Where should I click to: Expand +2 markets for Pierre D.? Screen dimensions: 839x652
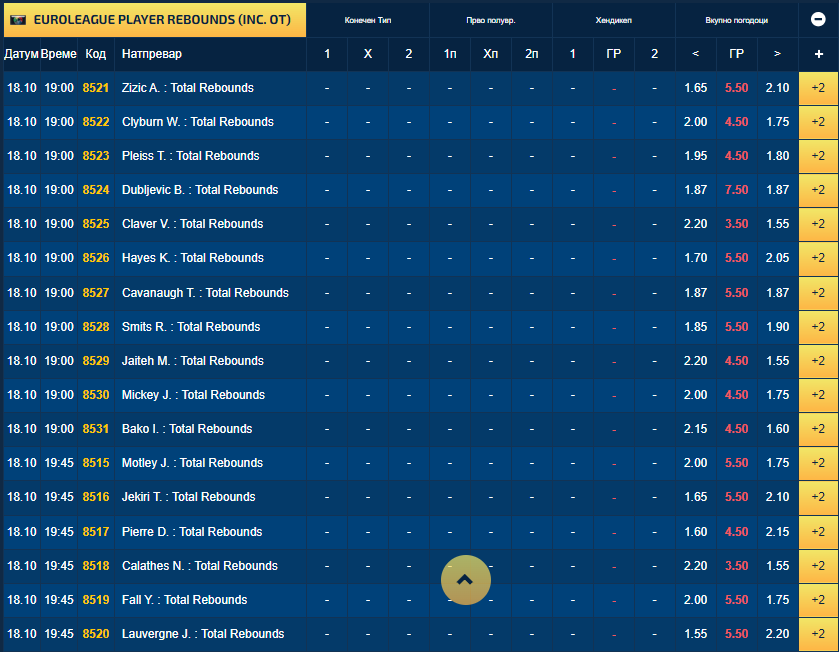point(818,532)
